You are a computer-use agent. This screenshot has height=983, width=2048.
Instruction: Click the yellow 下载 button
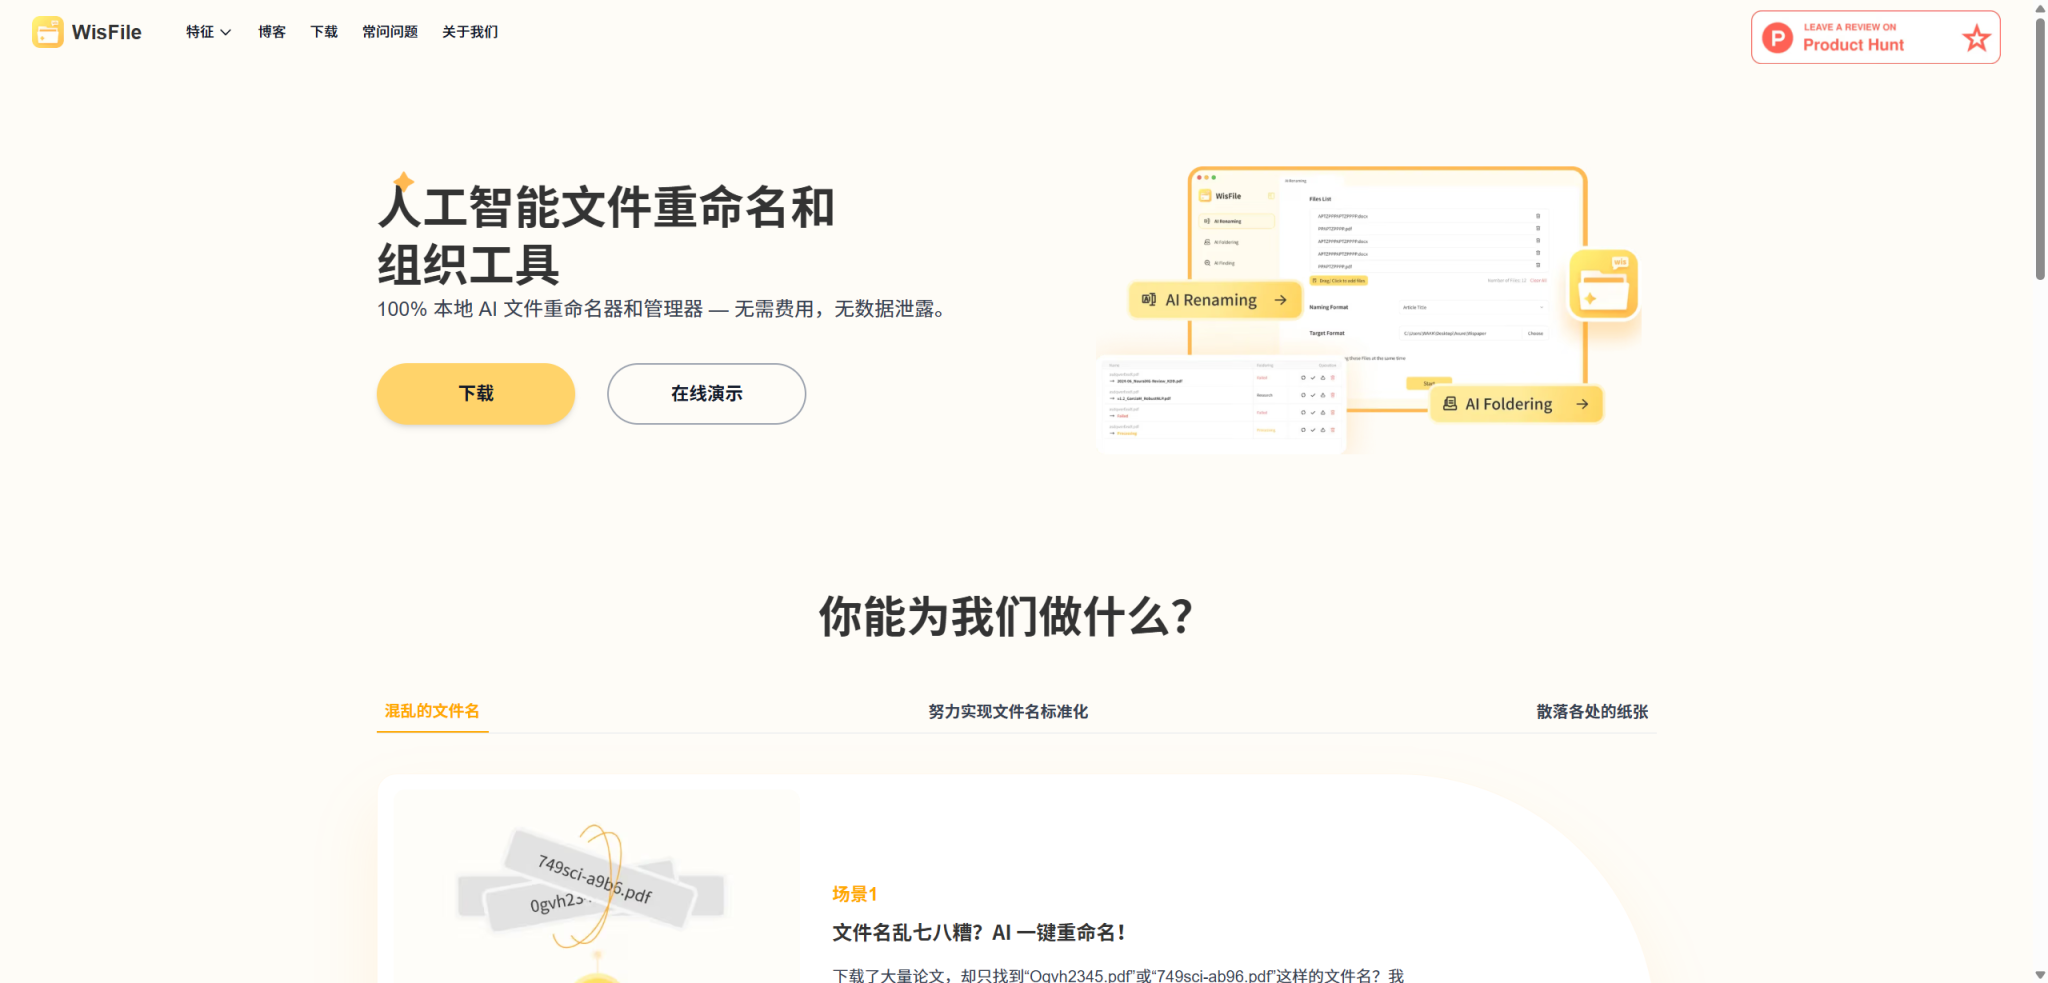(x=476, y=394)
